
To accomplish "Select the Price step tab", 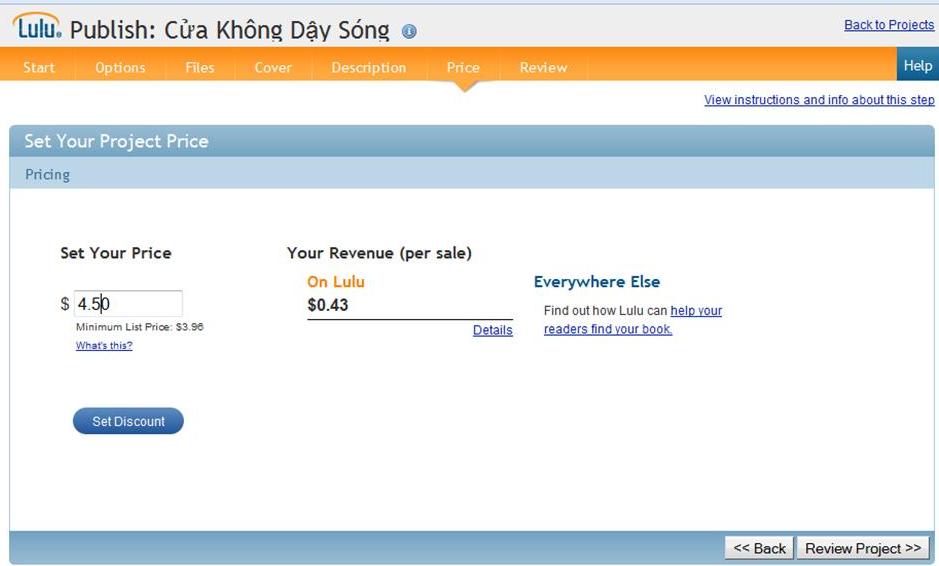I will 463,68.
